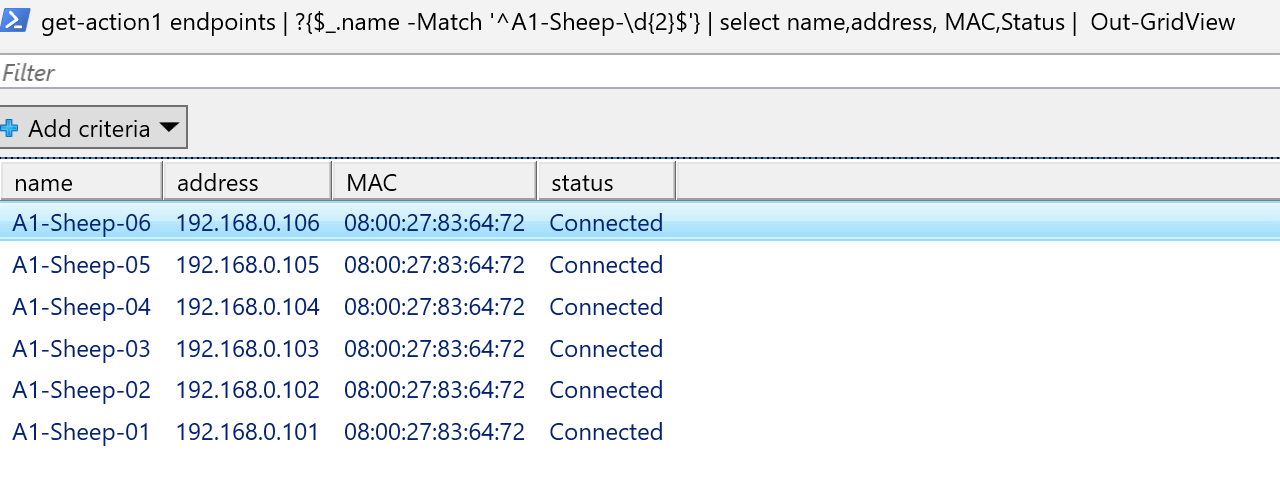Sort by the MAC column header

pyautogui.click(x=433, y=183)
